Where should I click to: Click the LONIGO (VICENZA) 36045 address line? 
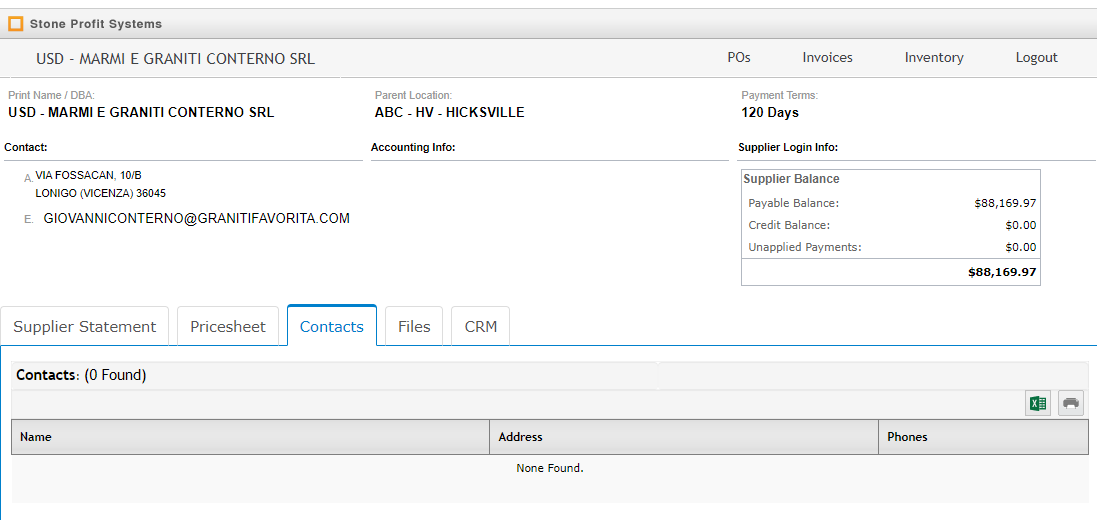tap(101, 193)
